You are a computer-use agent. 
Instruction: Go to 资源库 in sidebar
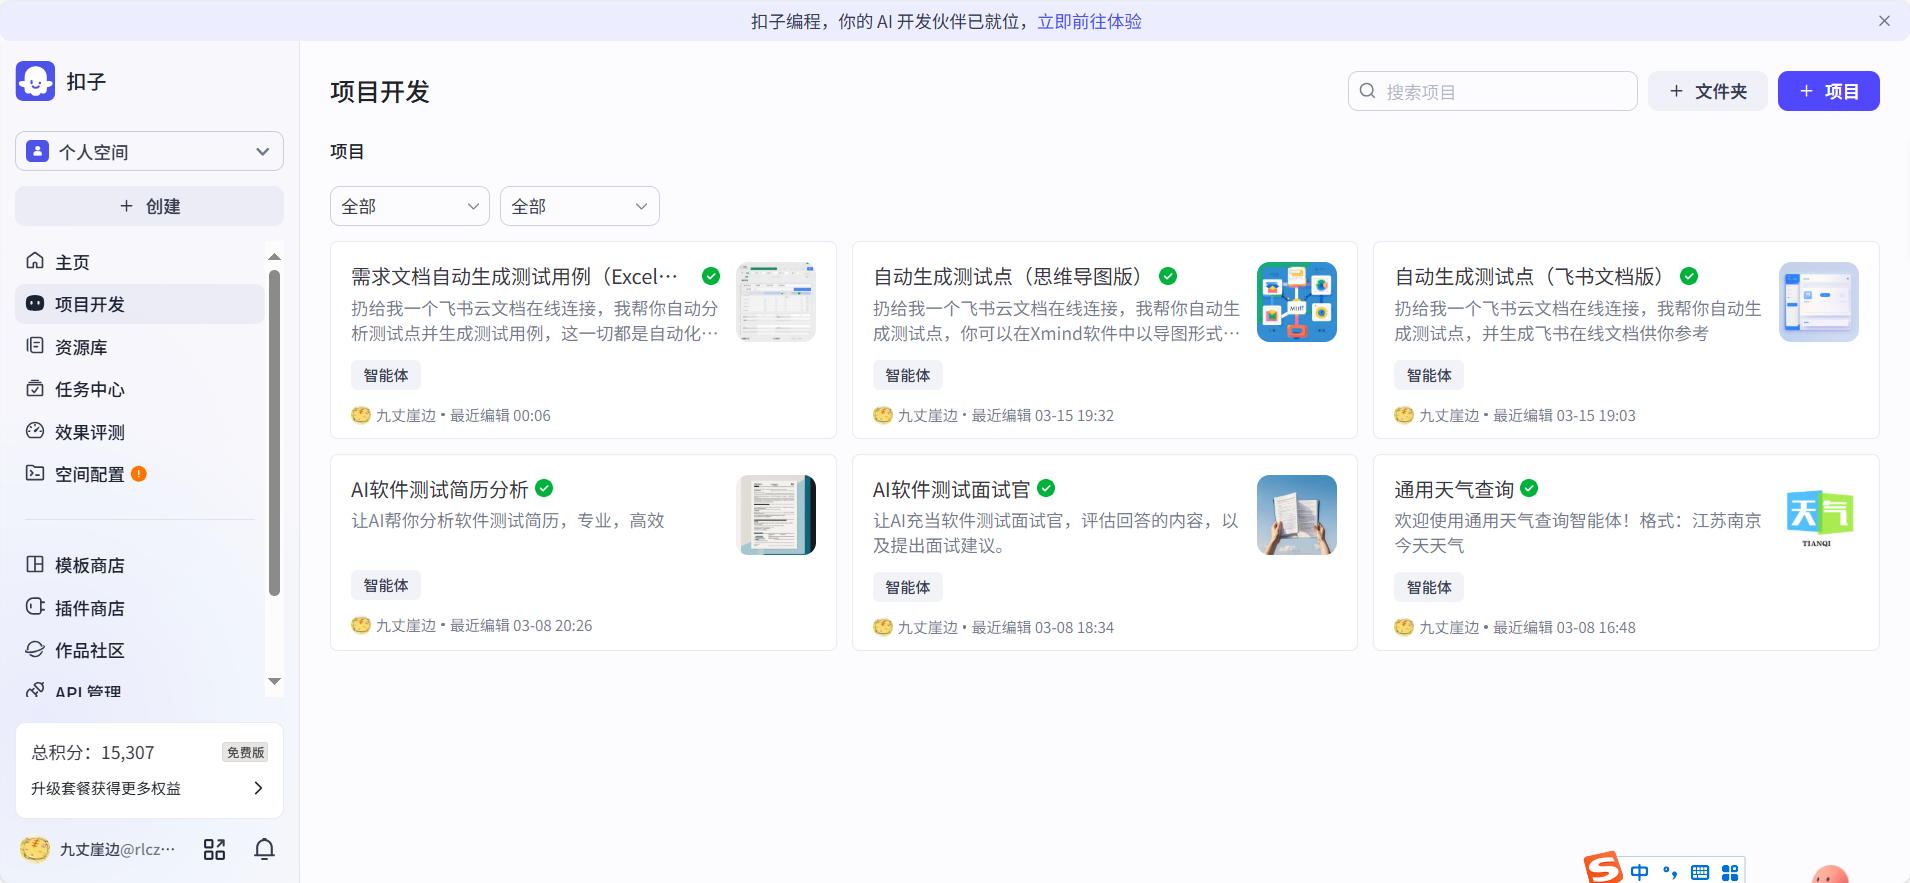click(x=81, y=347)
